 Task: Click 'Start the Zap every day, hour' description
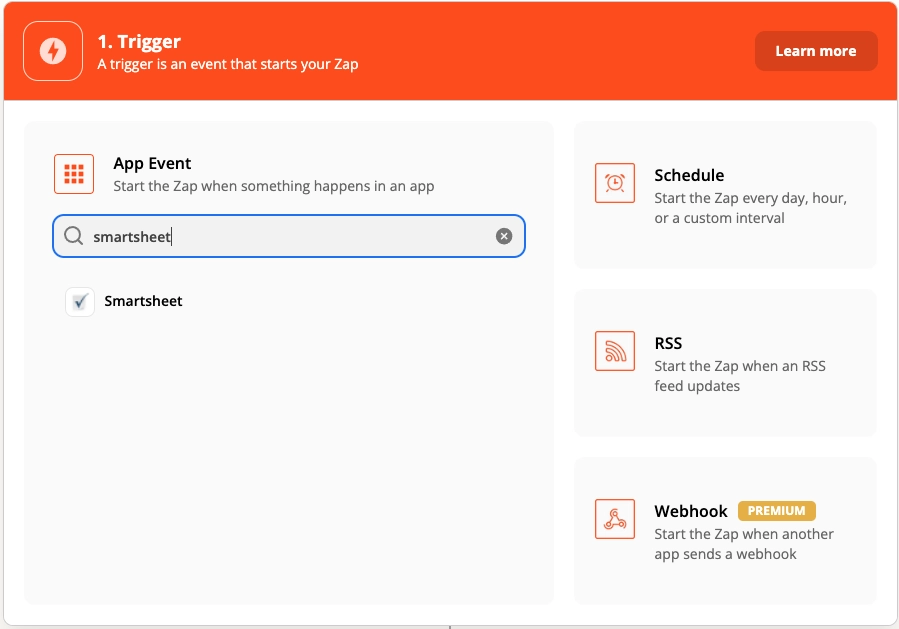(x=751, y=208)
